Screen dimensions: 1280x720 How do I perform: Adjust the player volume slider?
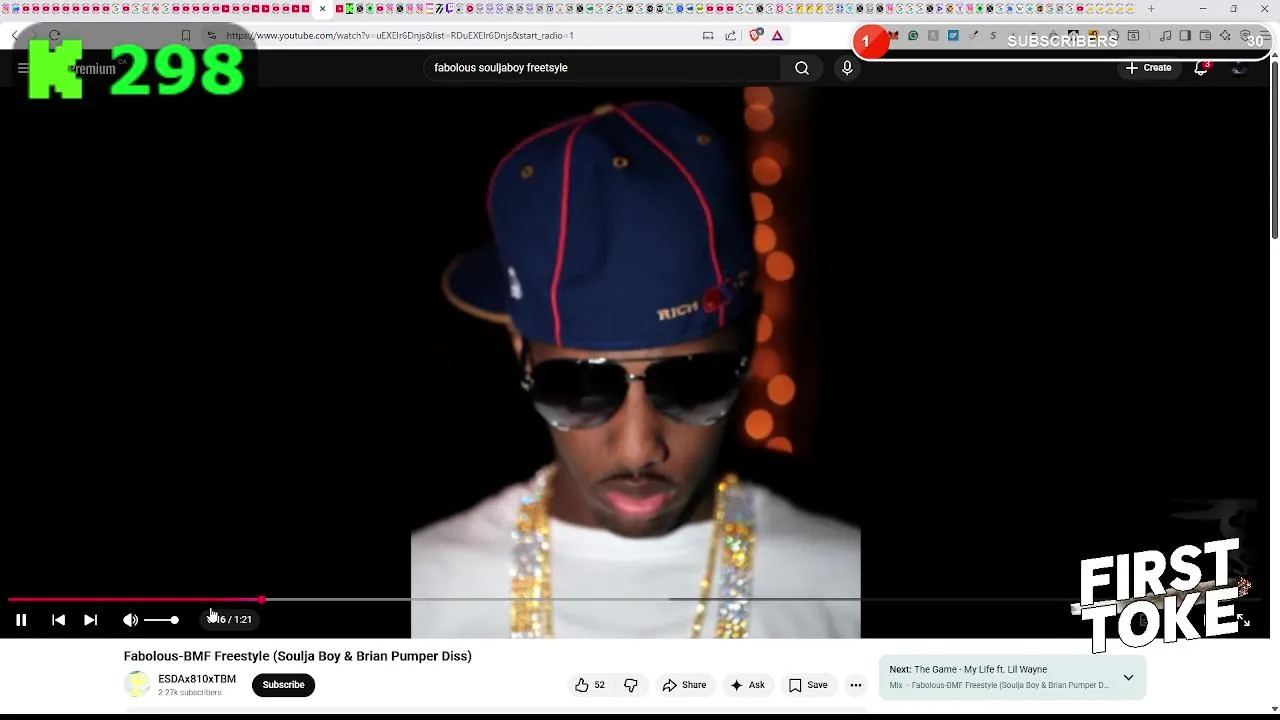(x=161, y=620)
